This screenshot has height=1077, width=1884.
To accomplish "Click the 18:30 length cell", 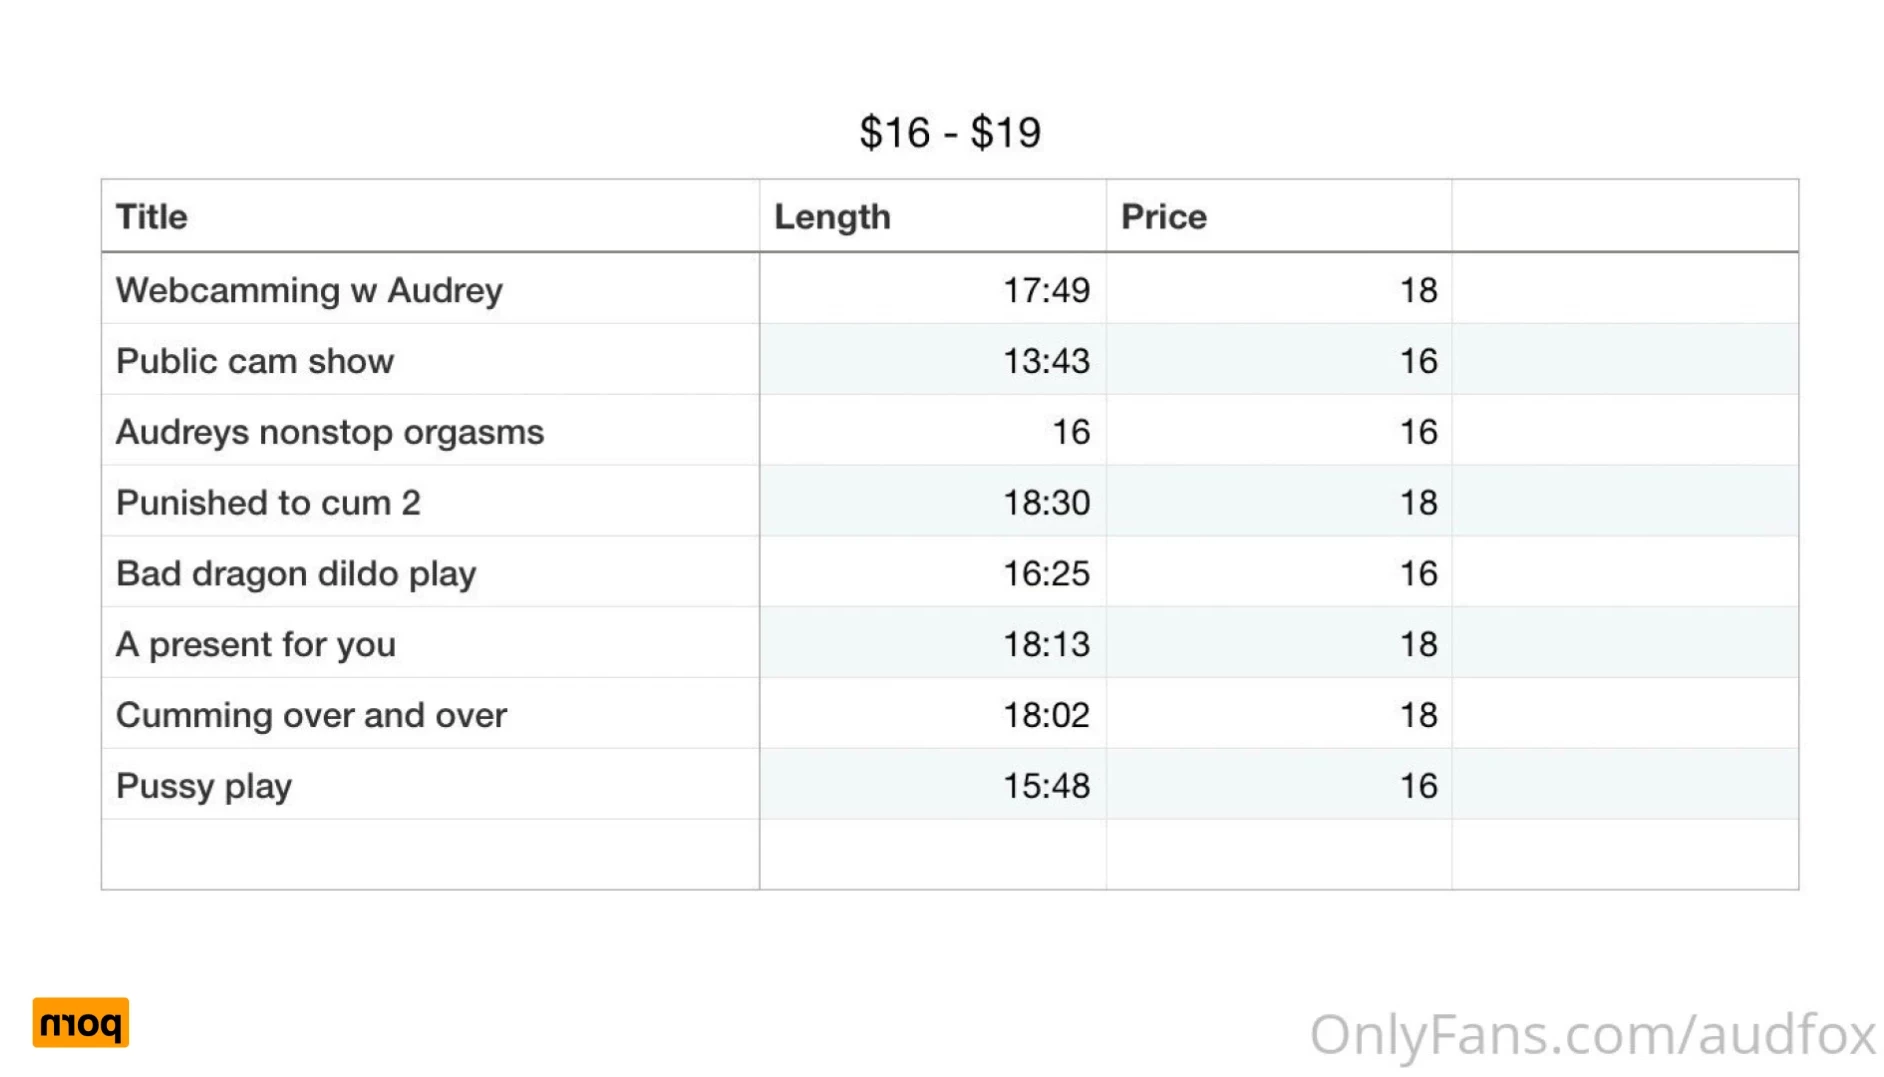I will pyautogui.click(x=932, y=501).
